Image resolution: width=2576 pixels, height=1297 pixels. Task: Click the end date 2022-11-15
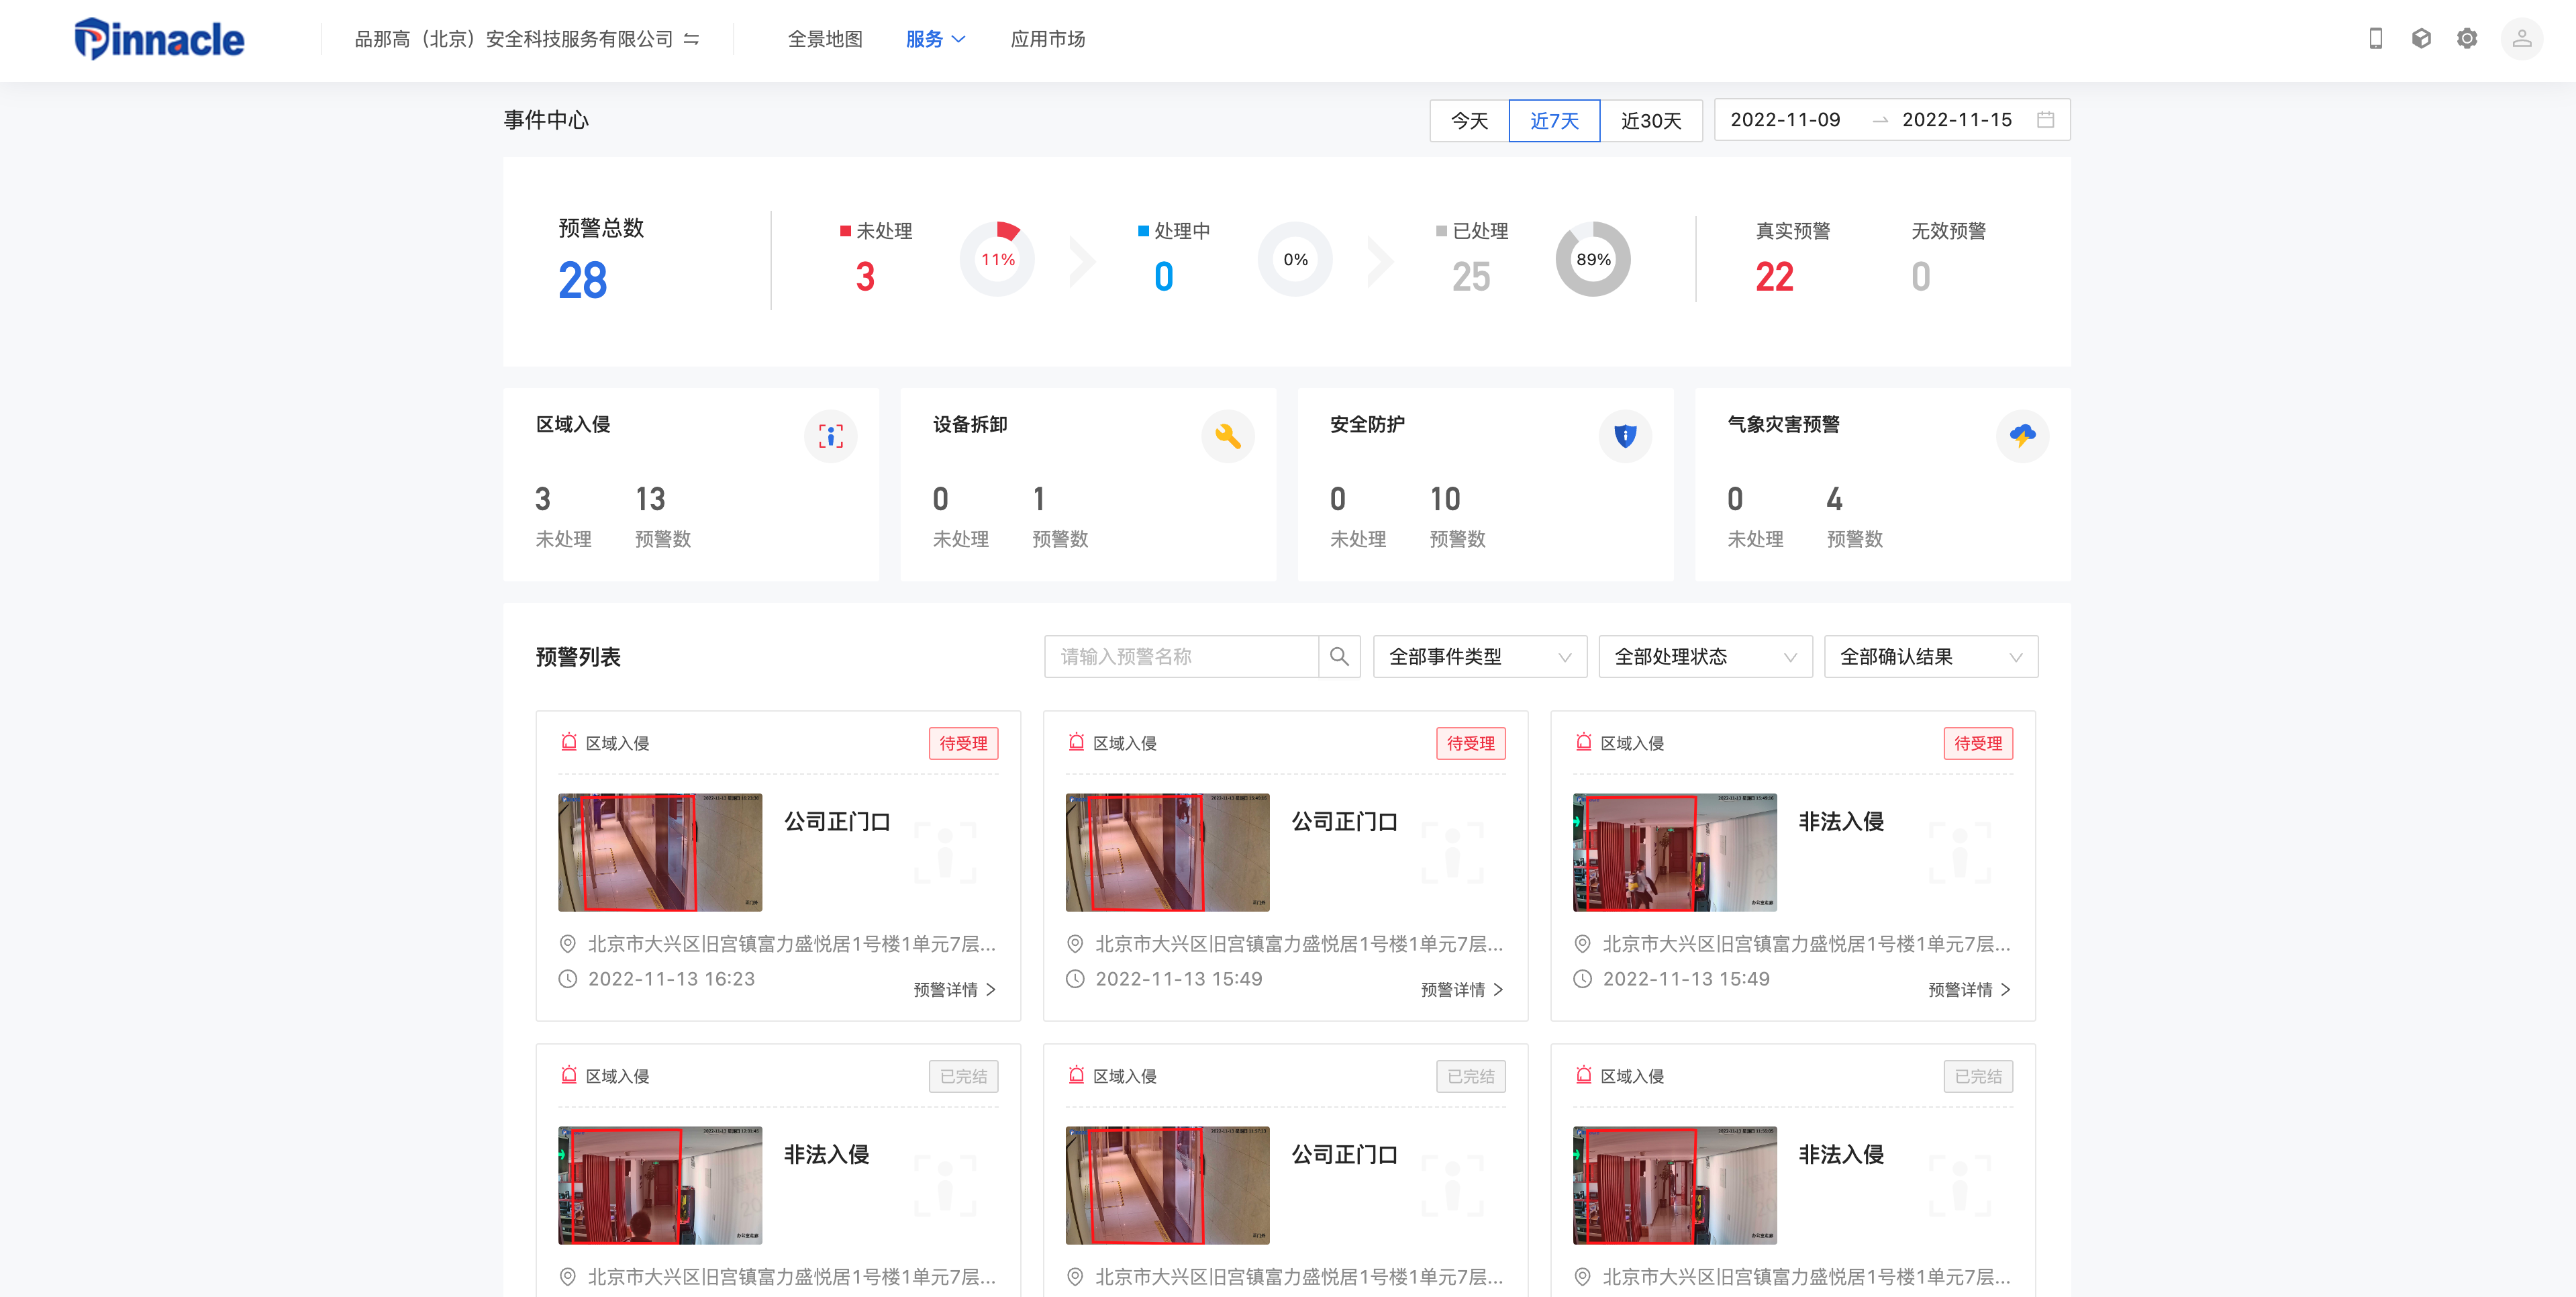[x=1957, y=120]
